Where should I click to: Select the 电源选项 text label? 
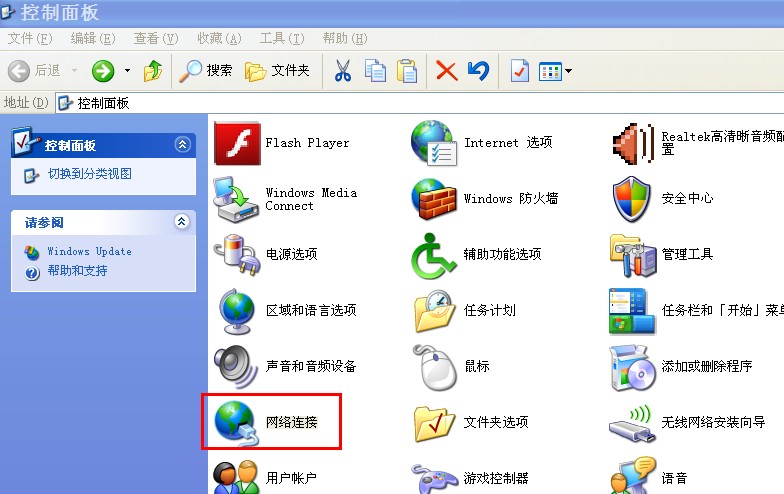click(x=292, y=254)
